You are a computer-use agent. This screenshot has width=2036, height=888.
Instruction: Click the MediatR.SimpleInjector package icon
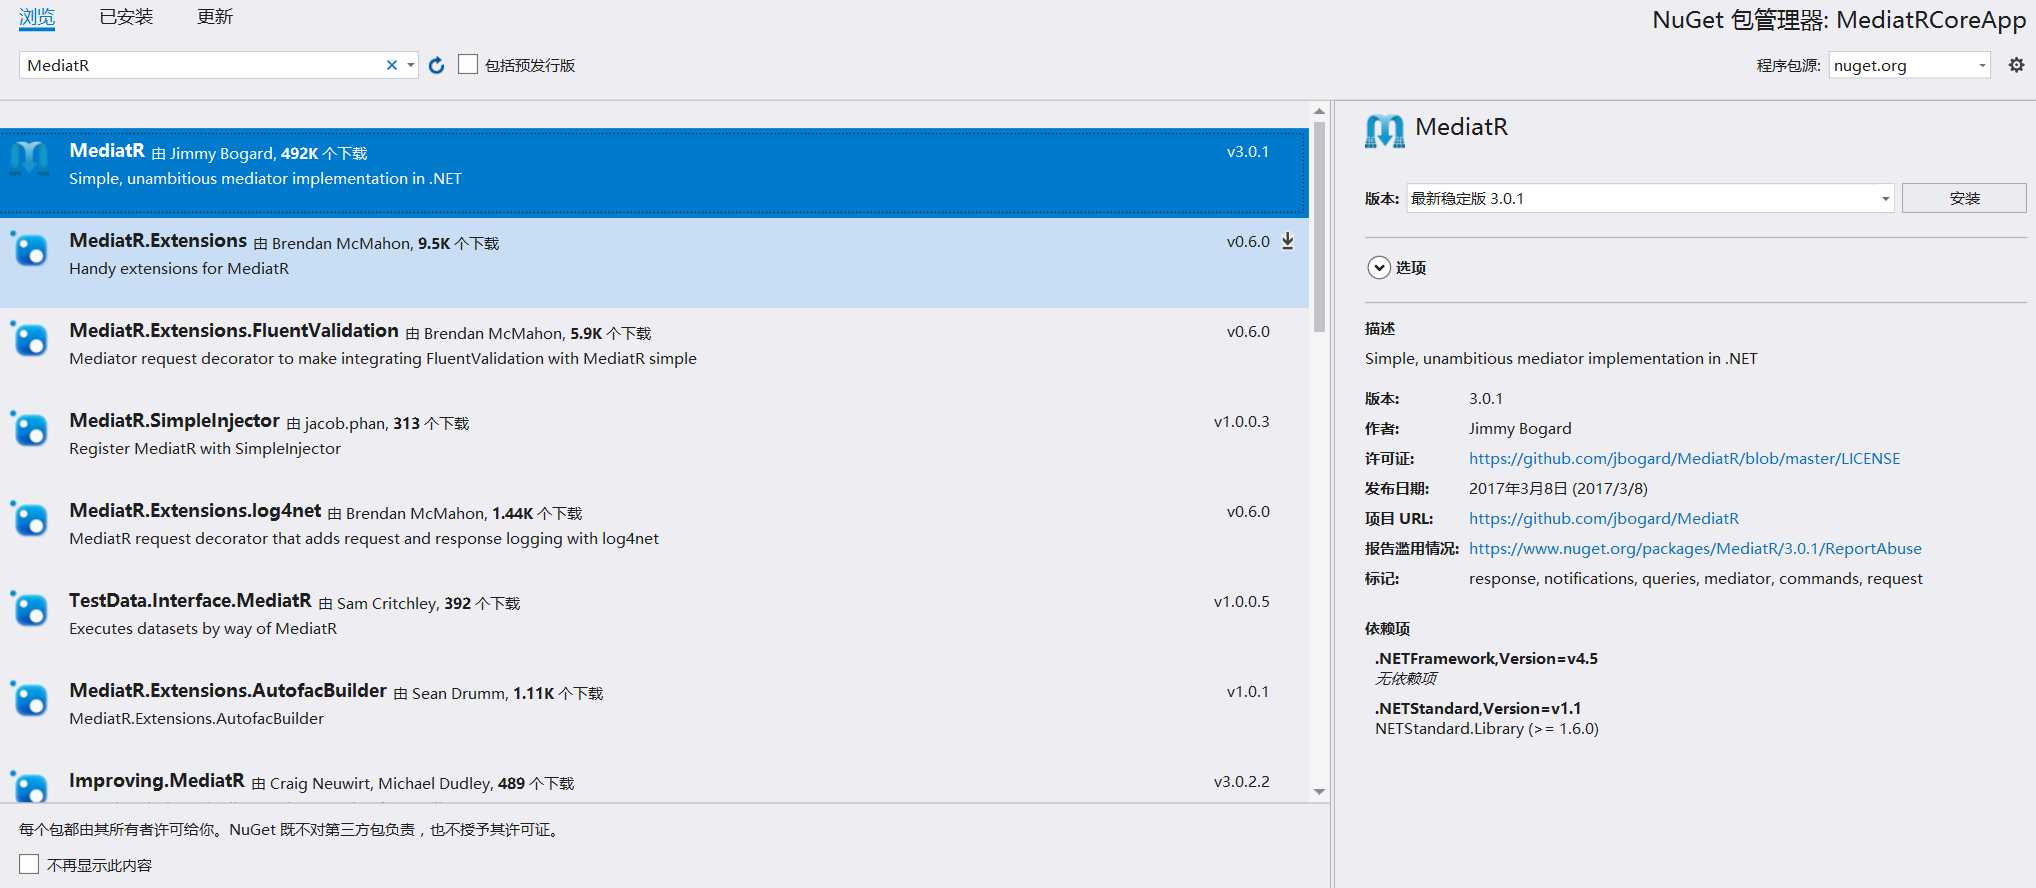[x=29, y=428]
